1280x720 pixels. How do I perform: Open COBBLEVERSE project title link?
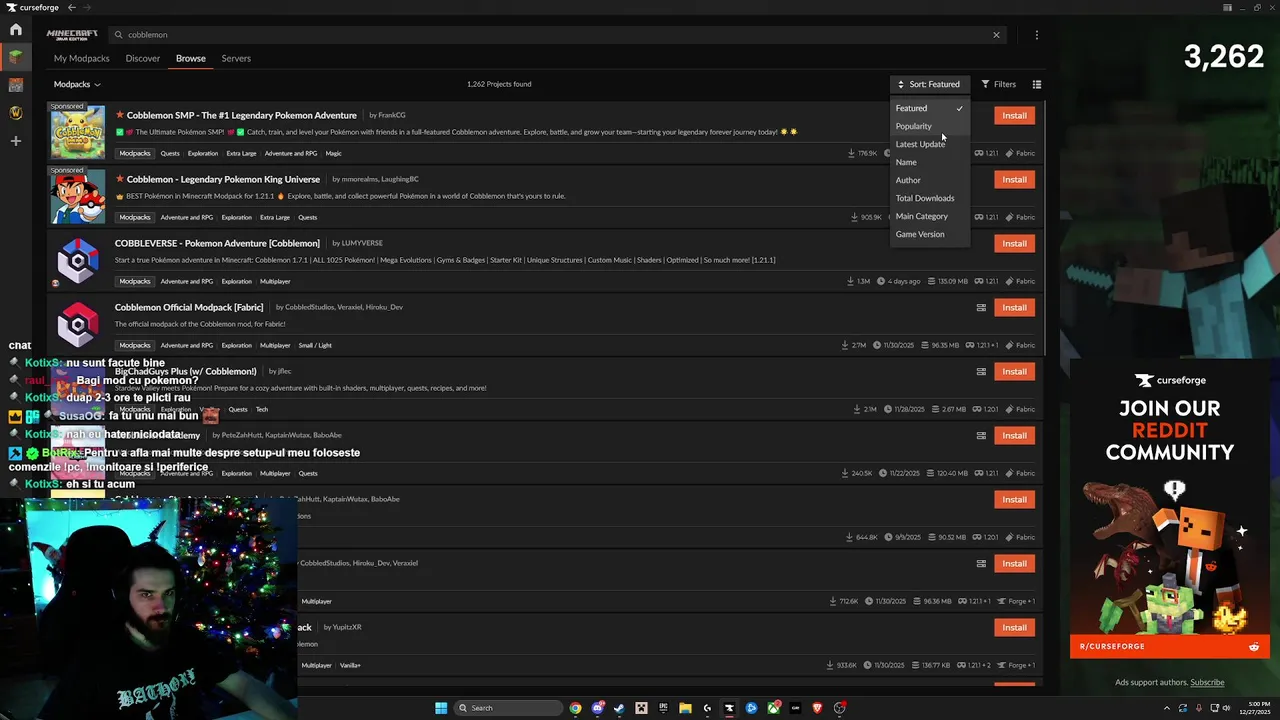coord(217,243)
